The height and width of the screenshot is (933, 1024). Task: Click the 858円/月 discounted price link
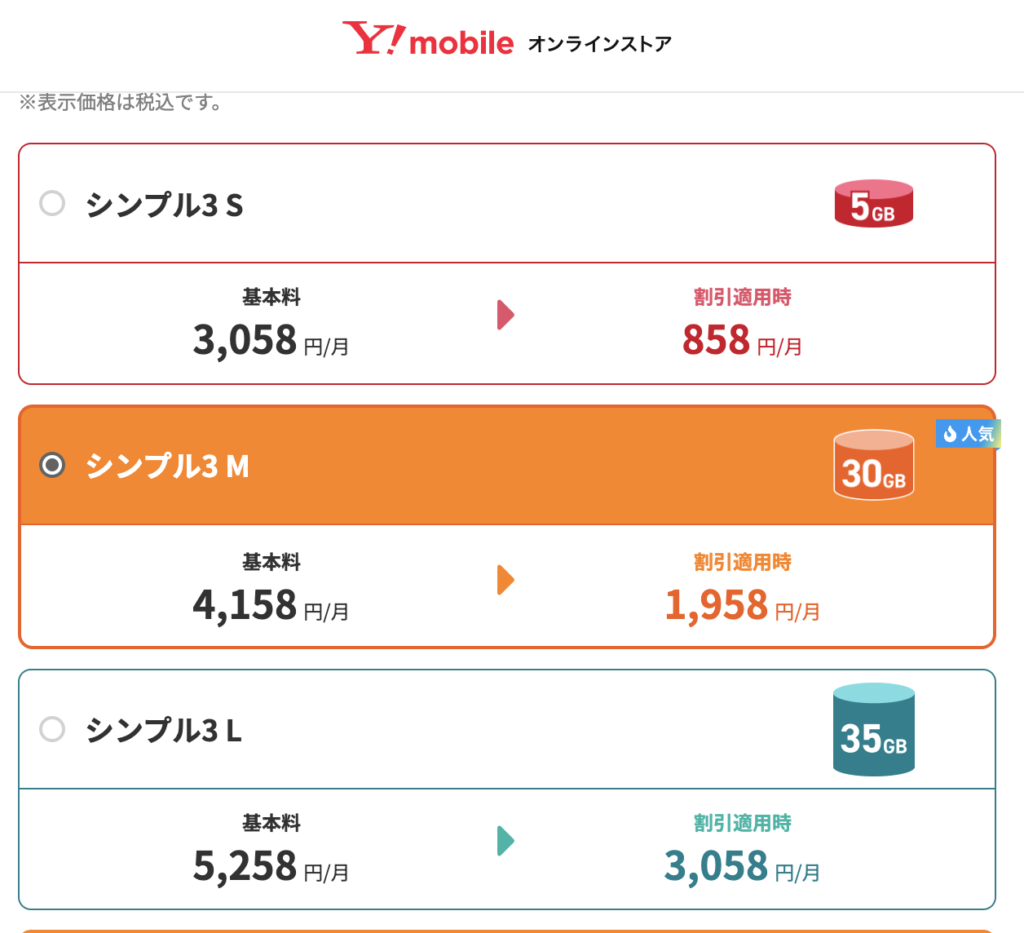click(x=742, y=341)
